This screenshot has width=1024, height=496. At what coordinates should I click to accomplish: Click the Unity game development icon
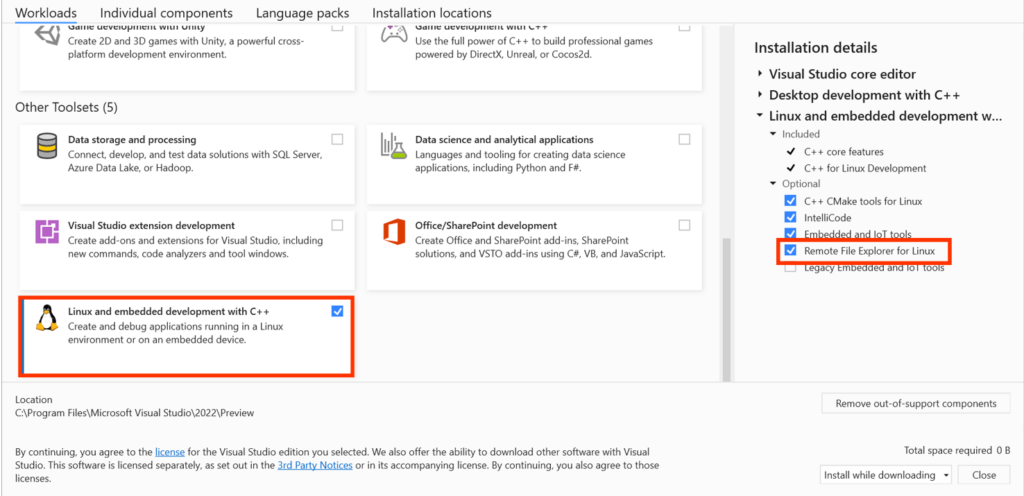point(47,36)
